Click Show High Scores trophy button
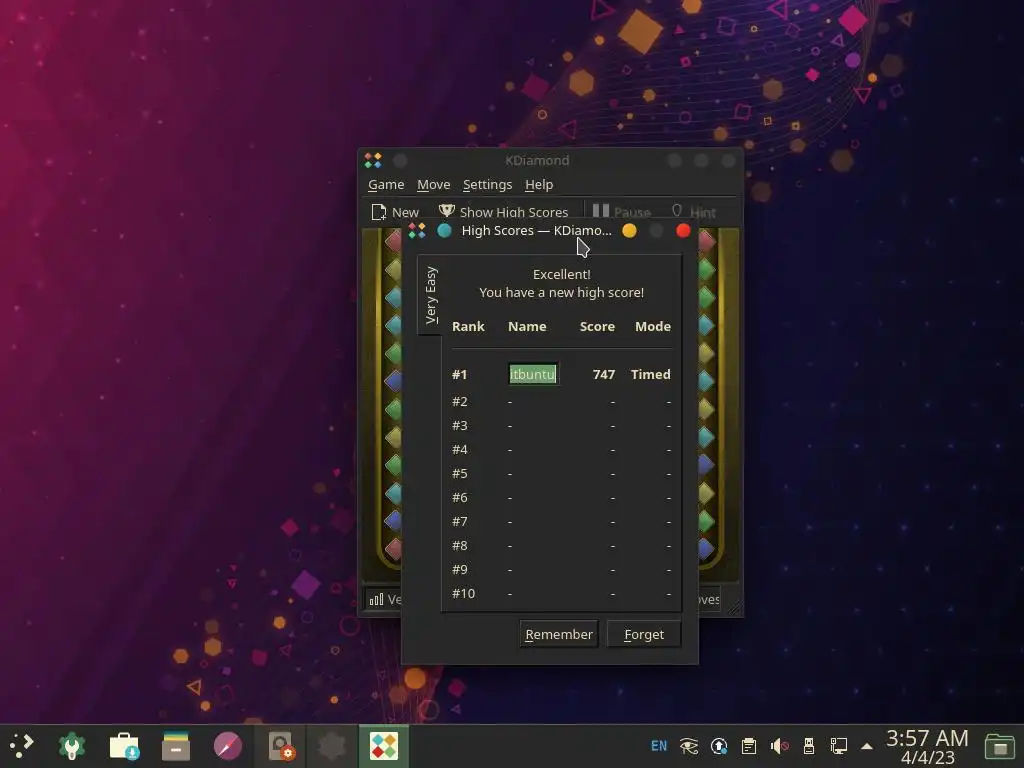The height and width of the screenshot is (768, 1024). point(503,212)
